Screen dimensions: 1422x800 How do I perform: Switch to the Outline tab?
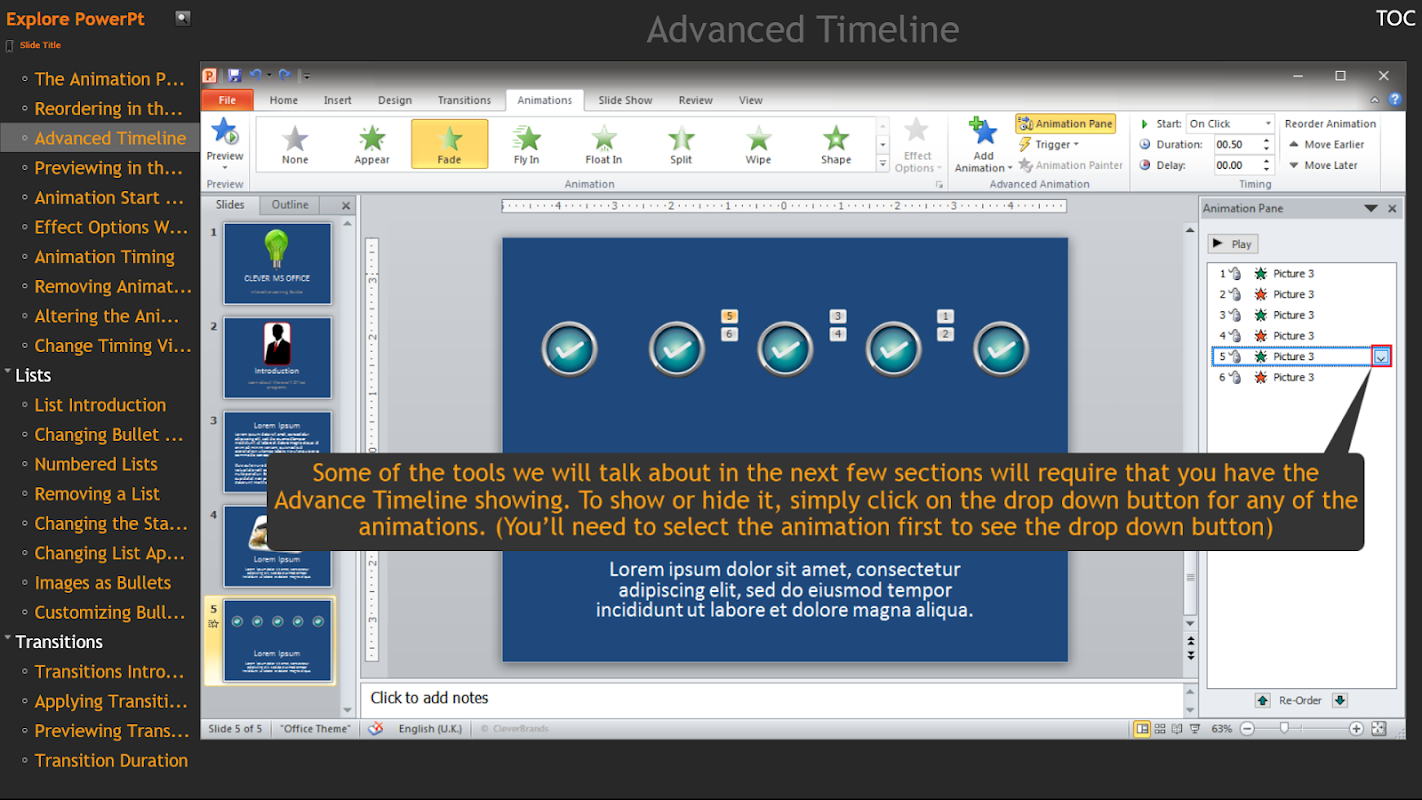tap(290, 205)
